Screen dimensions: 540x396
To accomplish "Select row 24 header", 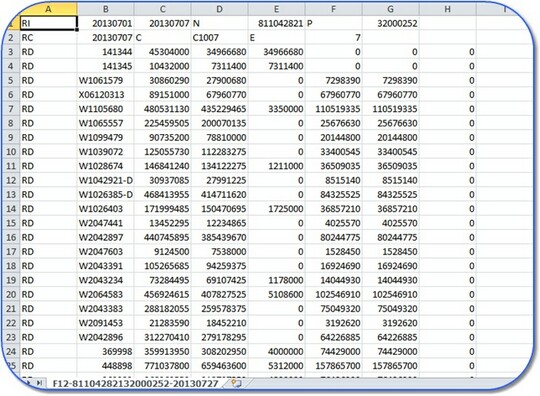I will pyautogui.click(x=11, y=352).
